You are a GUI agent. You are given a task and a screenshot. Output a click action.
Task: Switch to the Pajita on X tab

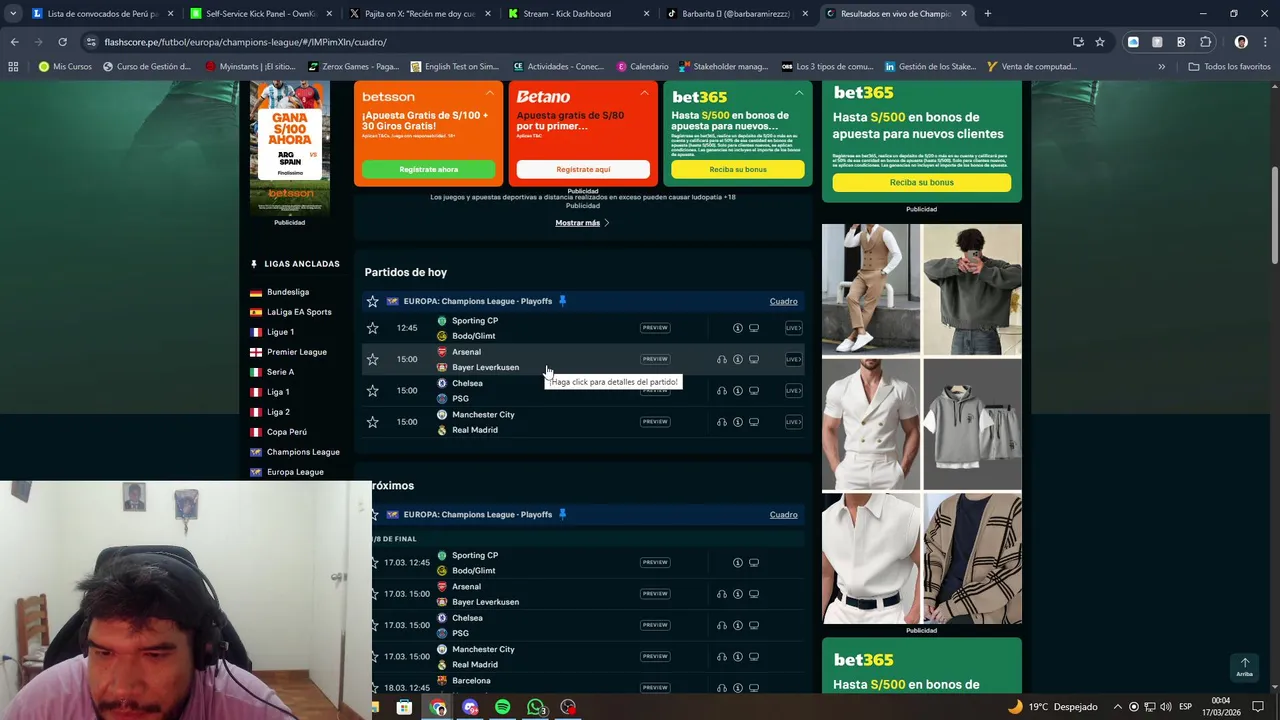click(x=419, y=14)
